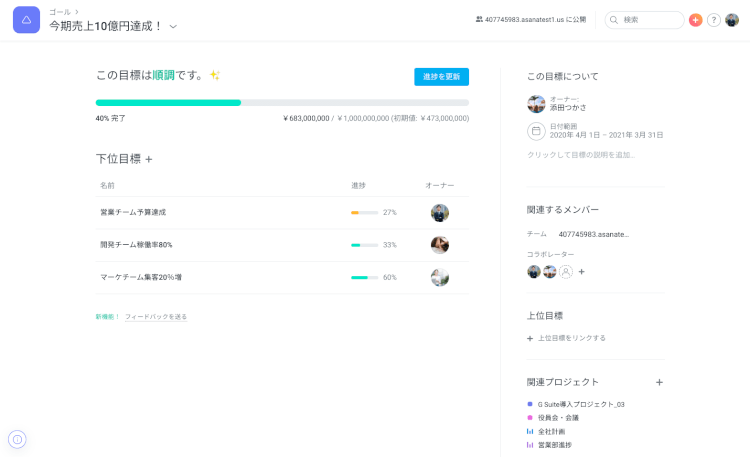Click the pink dot beside 役員会・会議
This screenshot has width=750, height=457.
[x=530, y=418]
